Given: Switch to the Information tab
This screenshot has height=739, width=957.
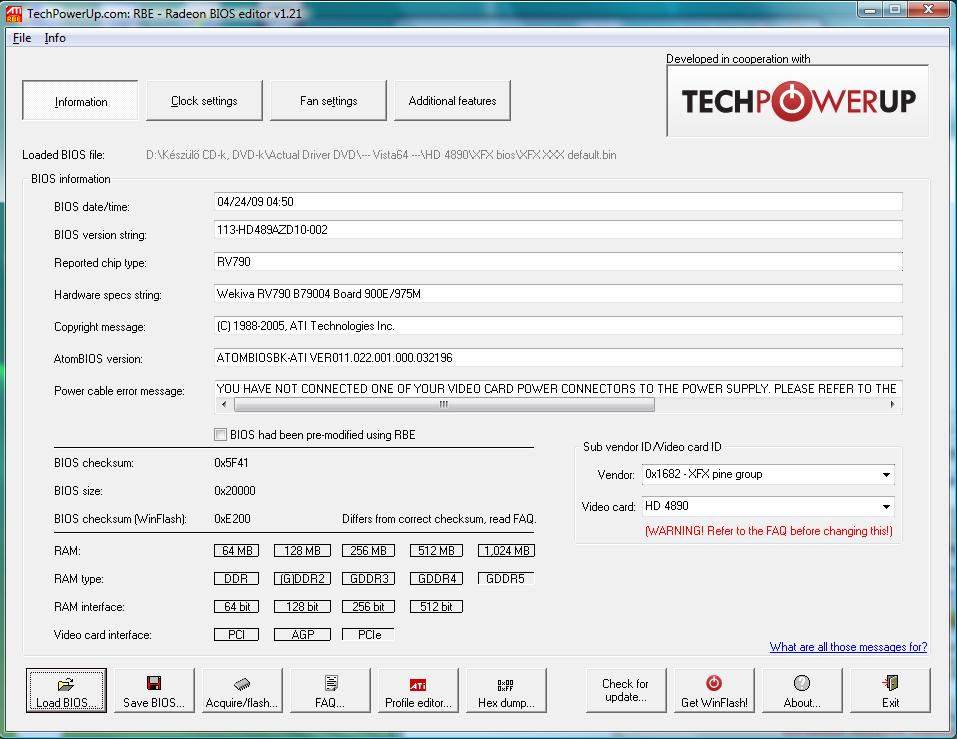Looking at the screenshot, I should [x=81, y=101].
